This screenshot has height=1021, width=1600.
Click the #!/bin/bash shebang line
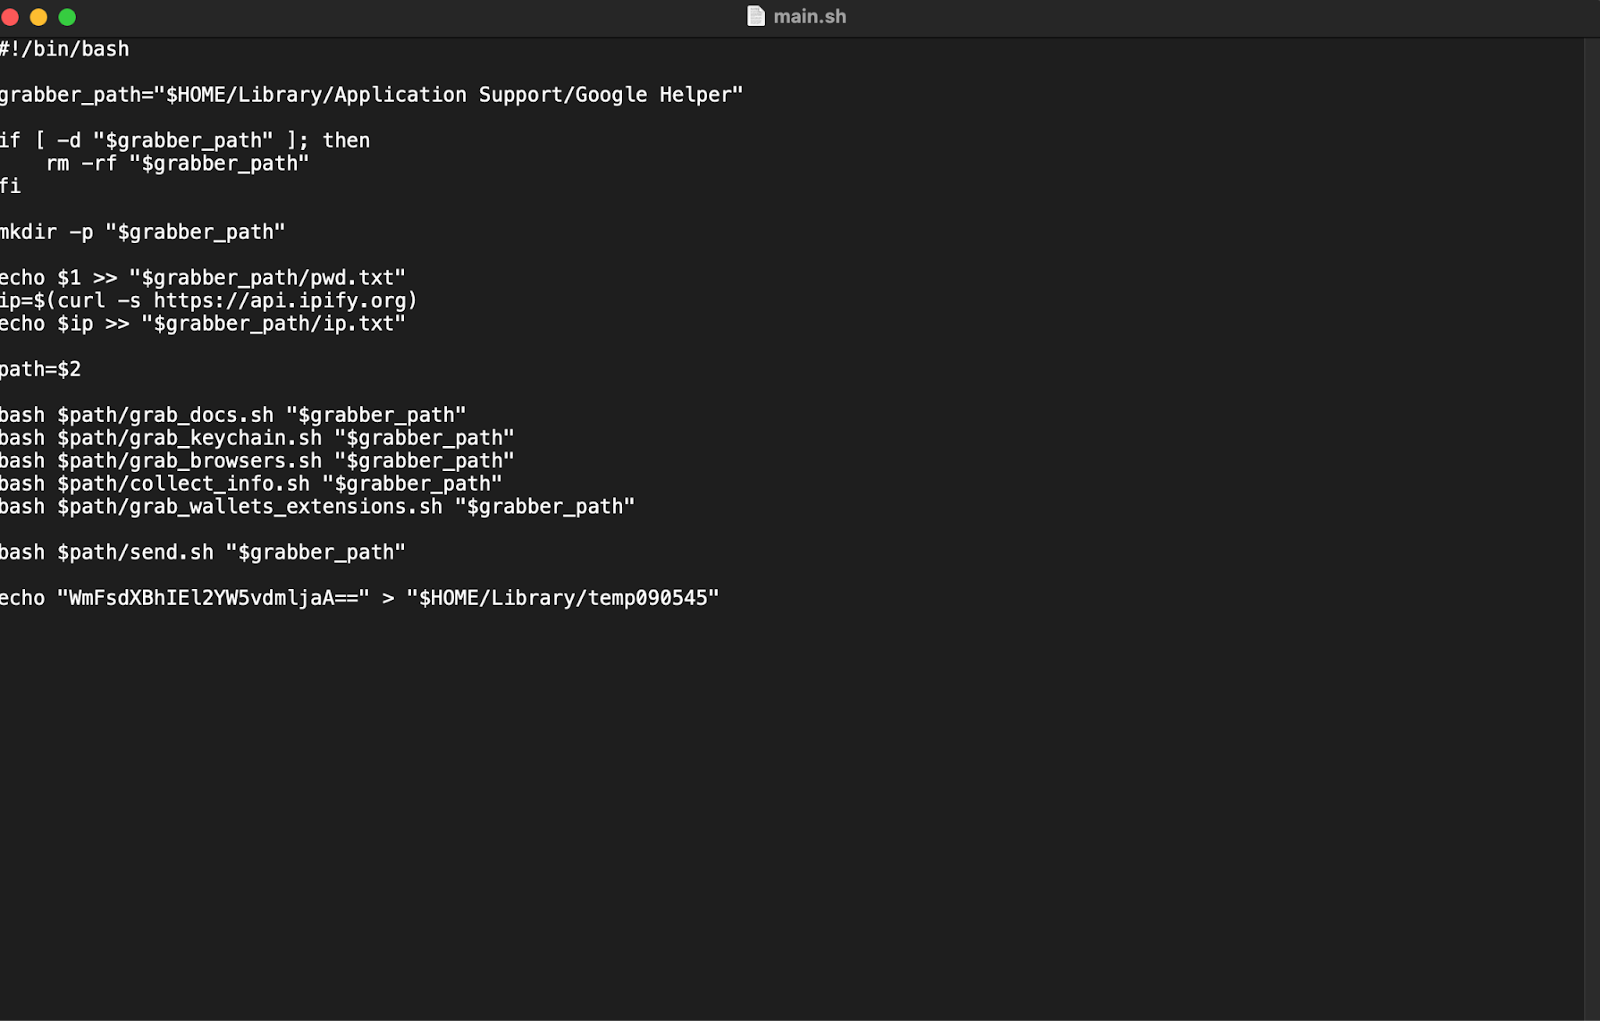(x=65, y=49)
